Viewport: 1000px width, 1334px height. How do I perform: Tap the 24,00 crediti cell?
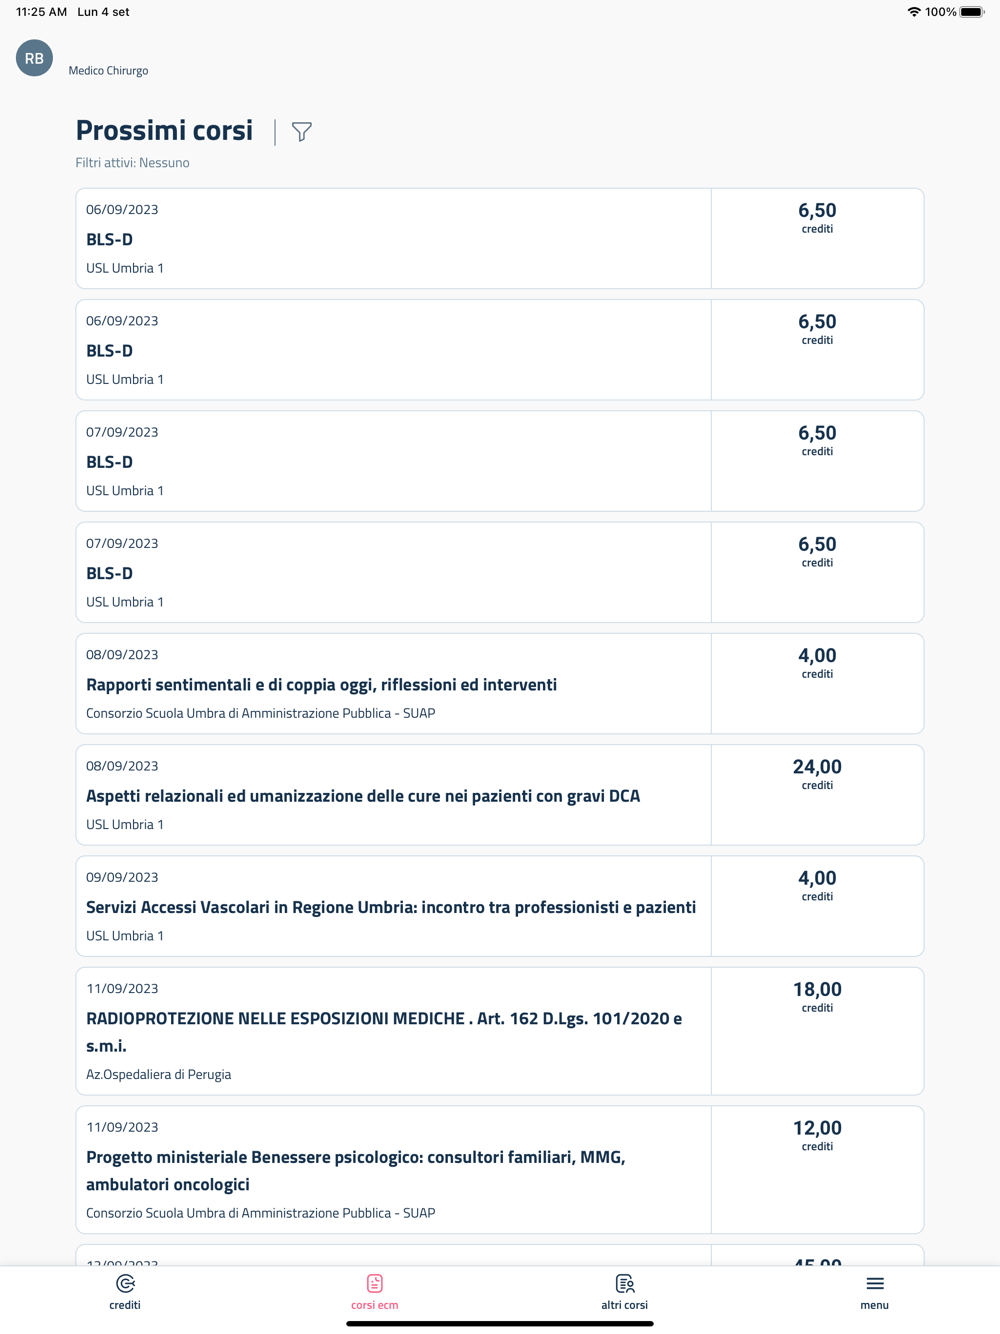[817, 774]
